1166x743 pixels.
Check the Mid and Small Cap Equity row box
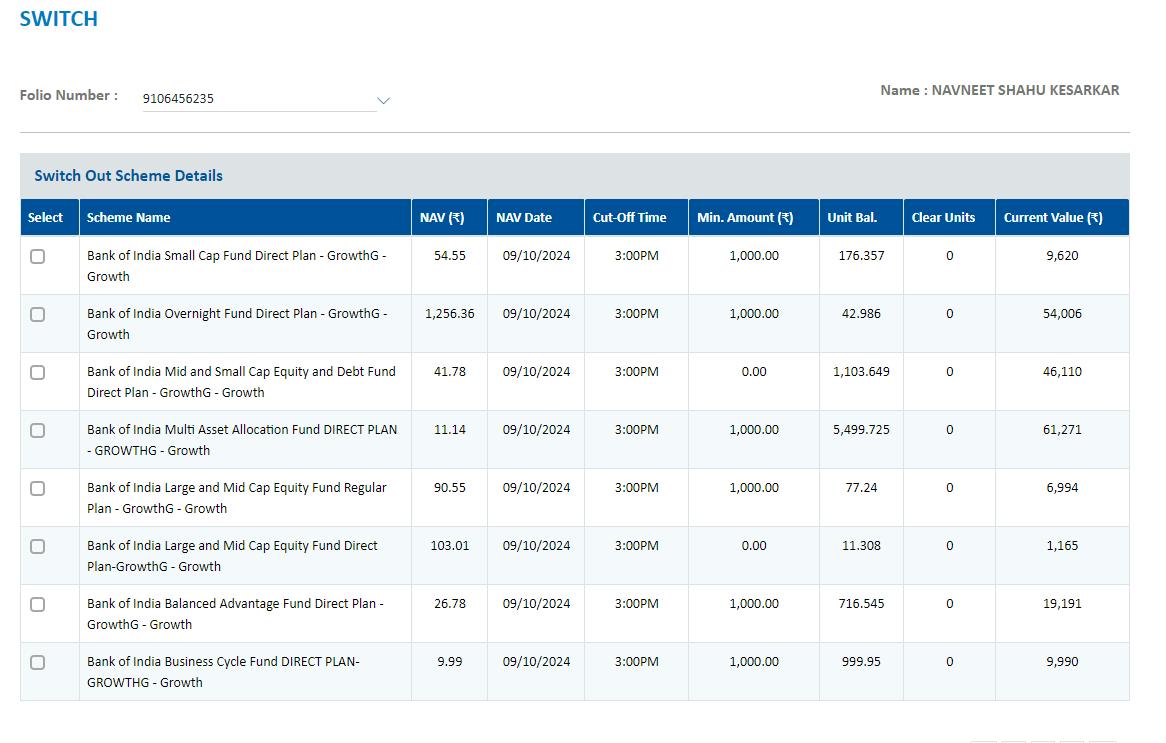click(37, 373)
